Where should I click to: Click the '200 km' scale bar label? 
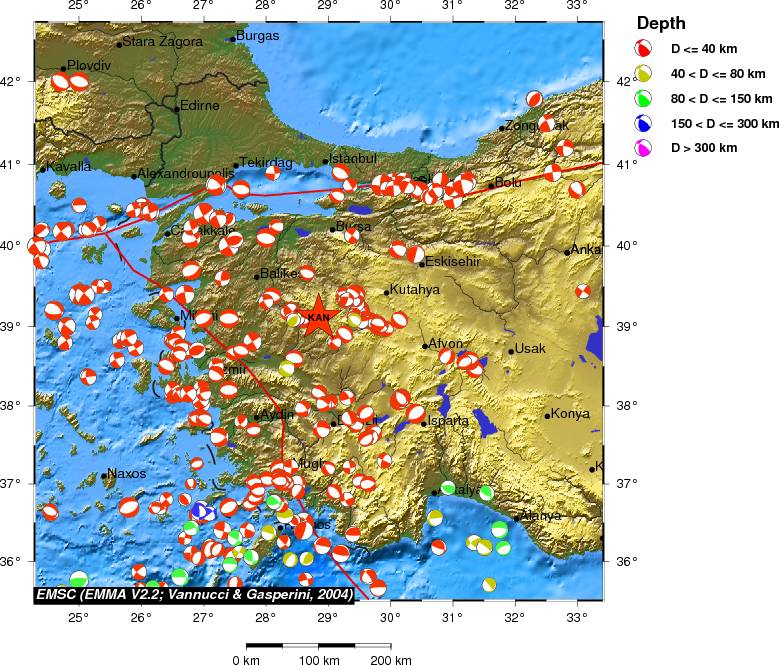pos(390,660)
